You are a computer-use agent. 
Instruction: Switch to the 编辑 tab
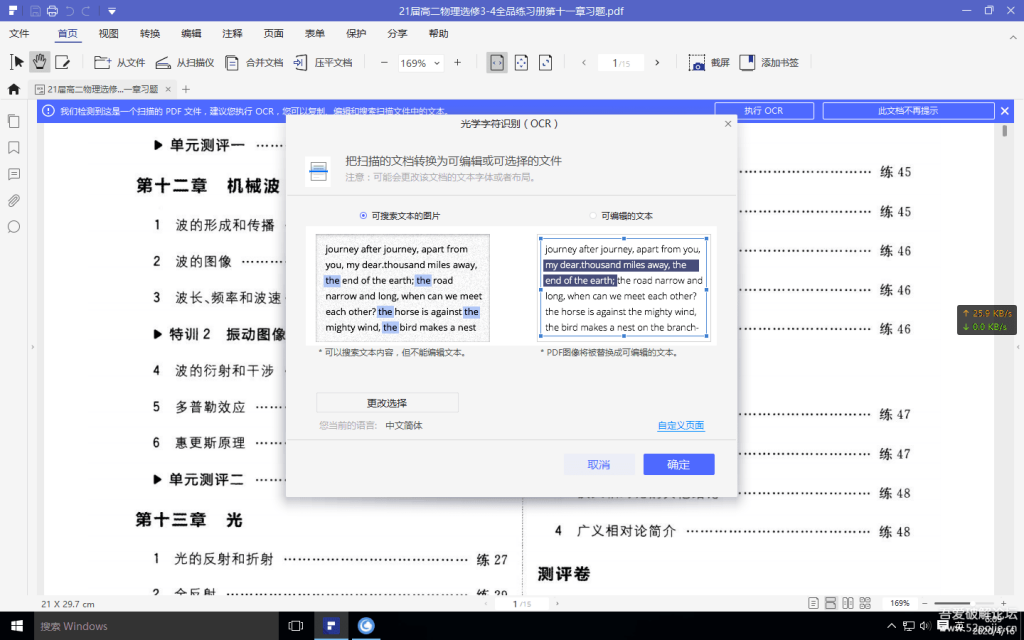click(x=191, y=33)
